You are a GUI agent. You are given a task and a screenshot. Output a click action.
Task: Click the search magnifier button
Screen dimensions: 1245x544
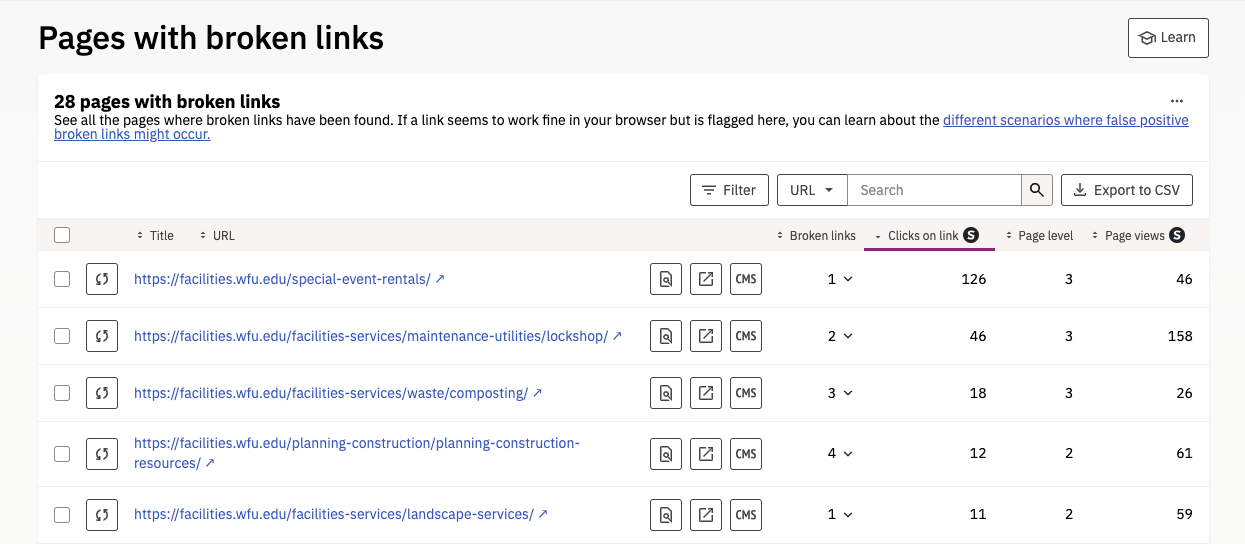(1037, 190)
